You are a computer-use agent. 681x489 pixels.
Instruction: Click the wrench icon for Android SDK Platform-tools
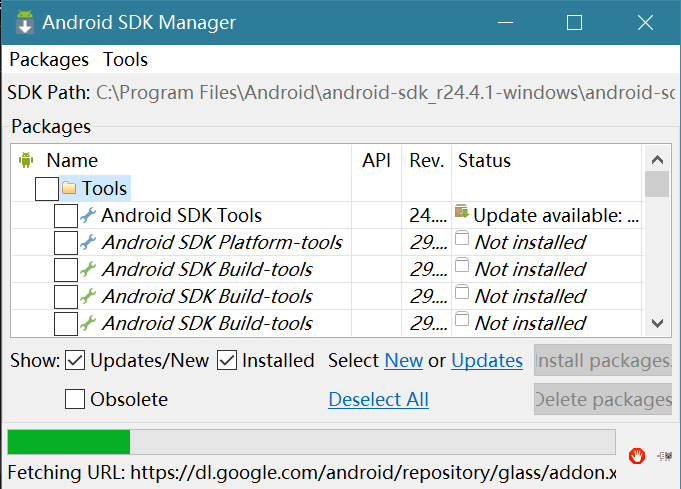click(88, 242)
